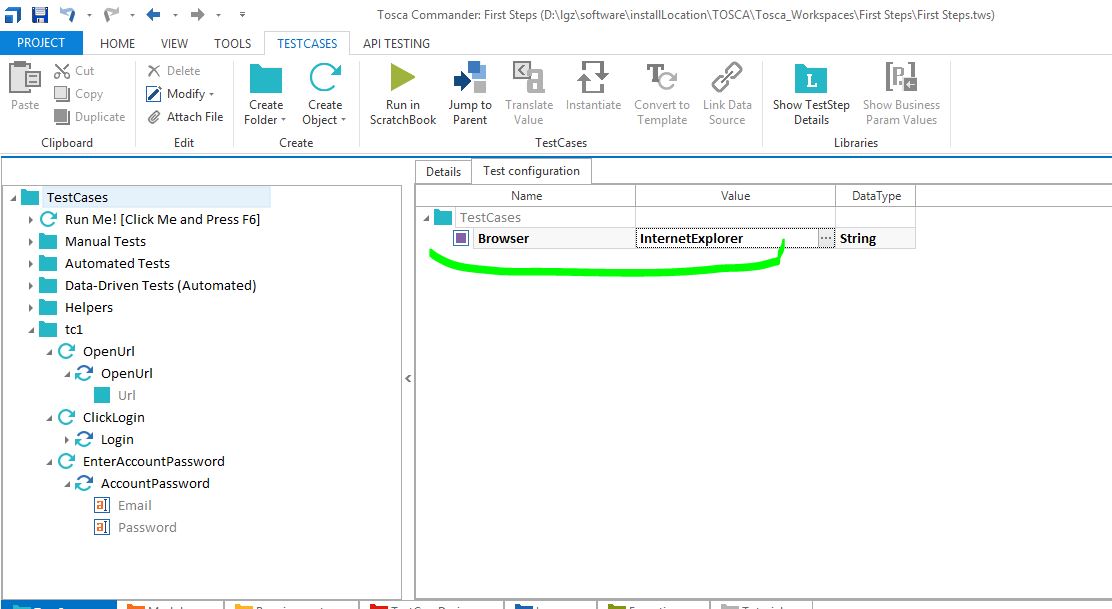Click the Save icon in quick access toolbar
The image size is (1112, 609).
[x=40, y=14]
